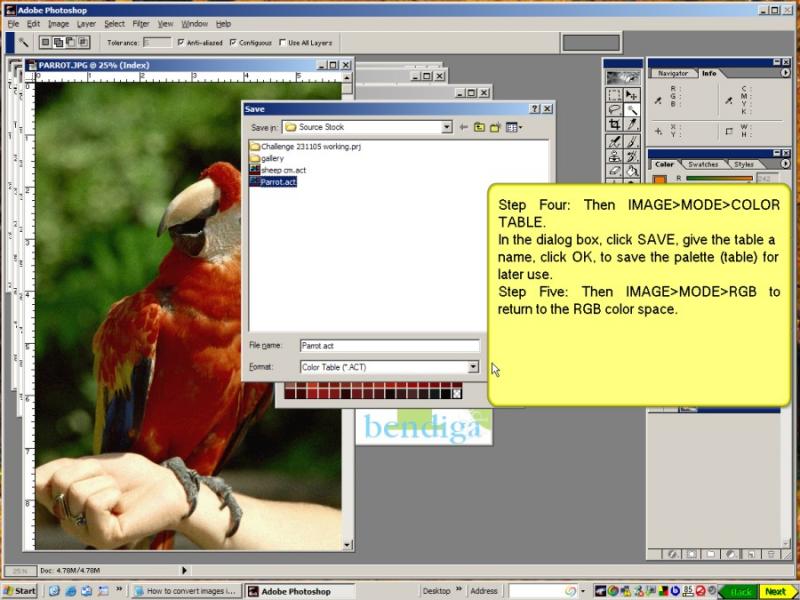Click the orange foreground color swatch

pos(660,179)
